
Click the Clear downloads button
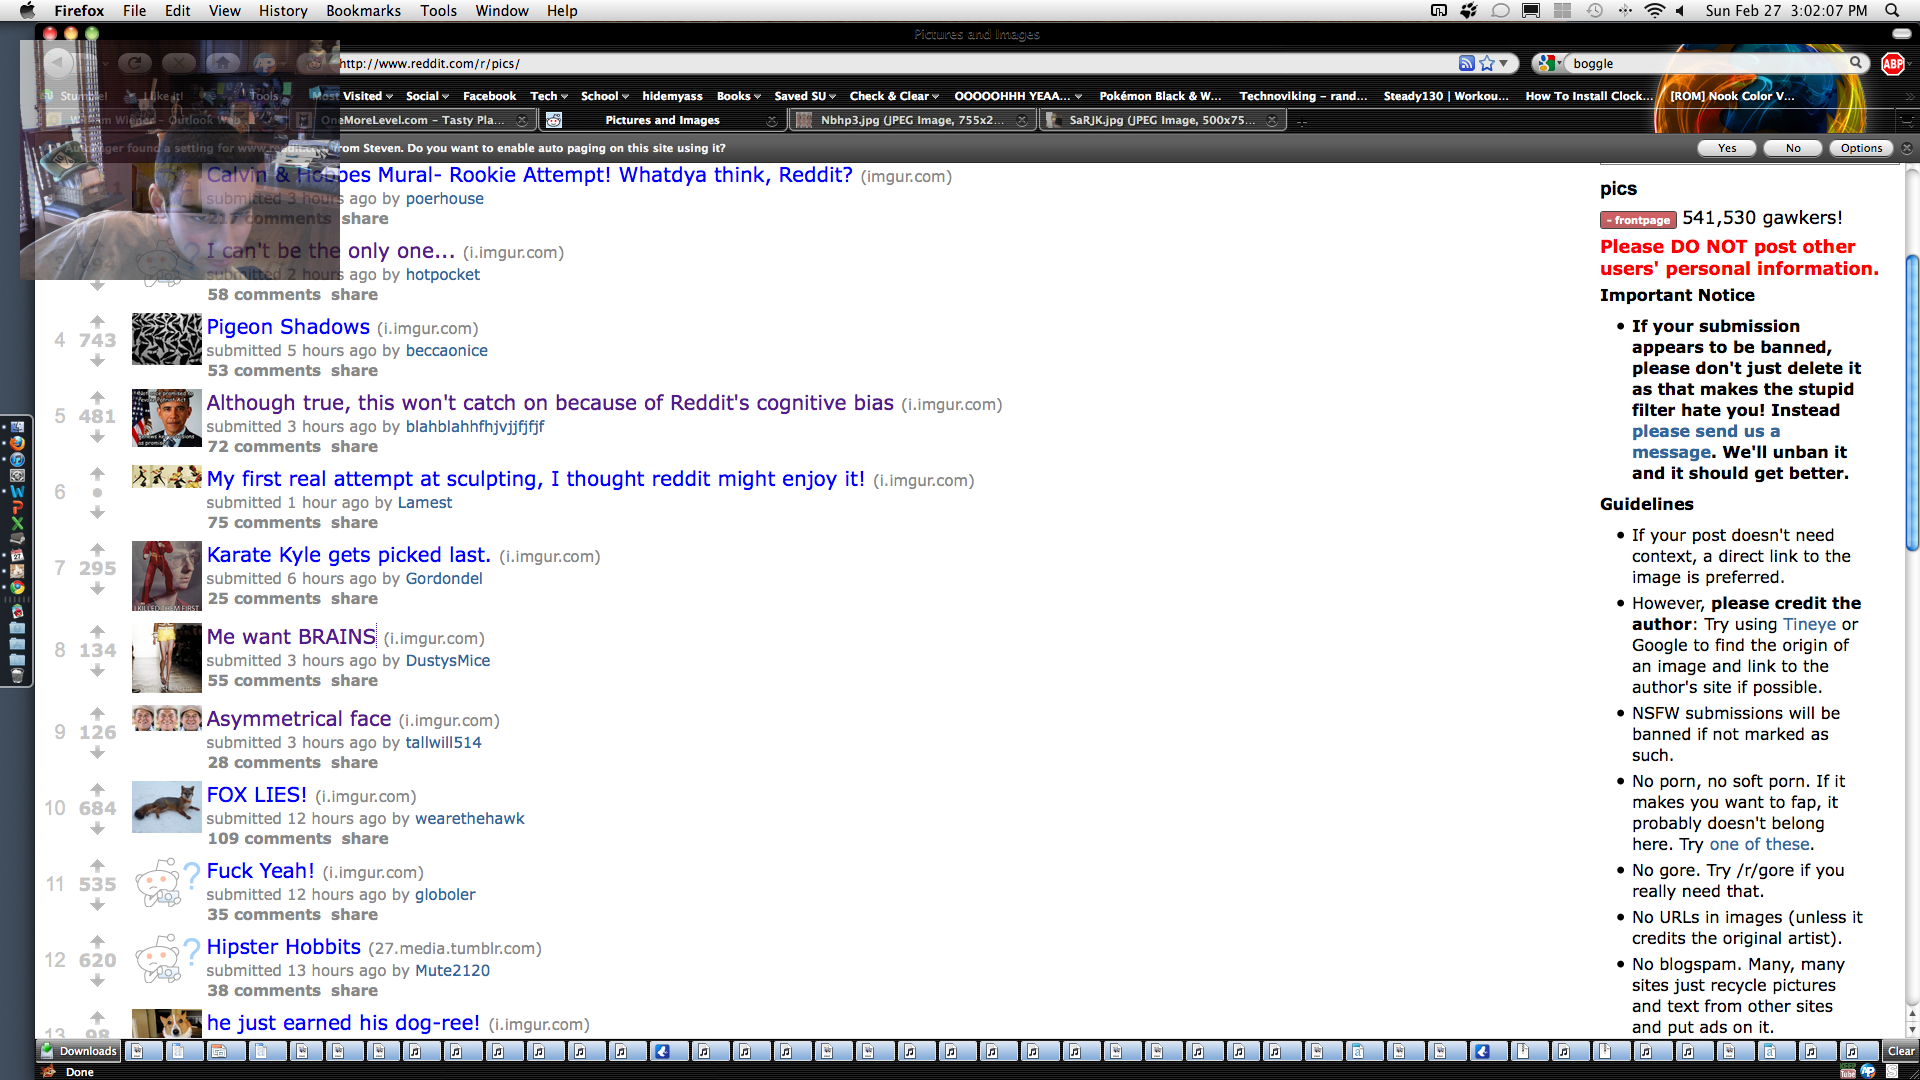tap(1900, 1051)
